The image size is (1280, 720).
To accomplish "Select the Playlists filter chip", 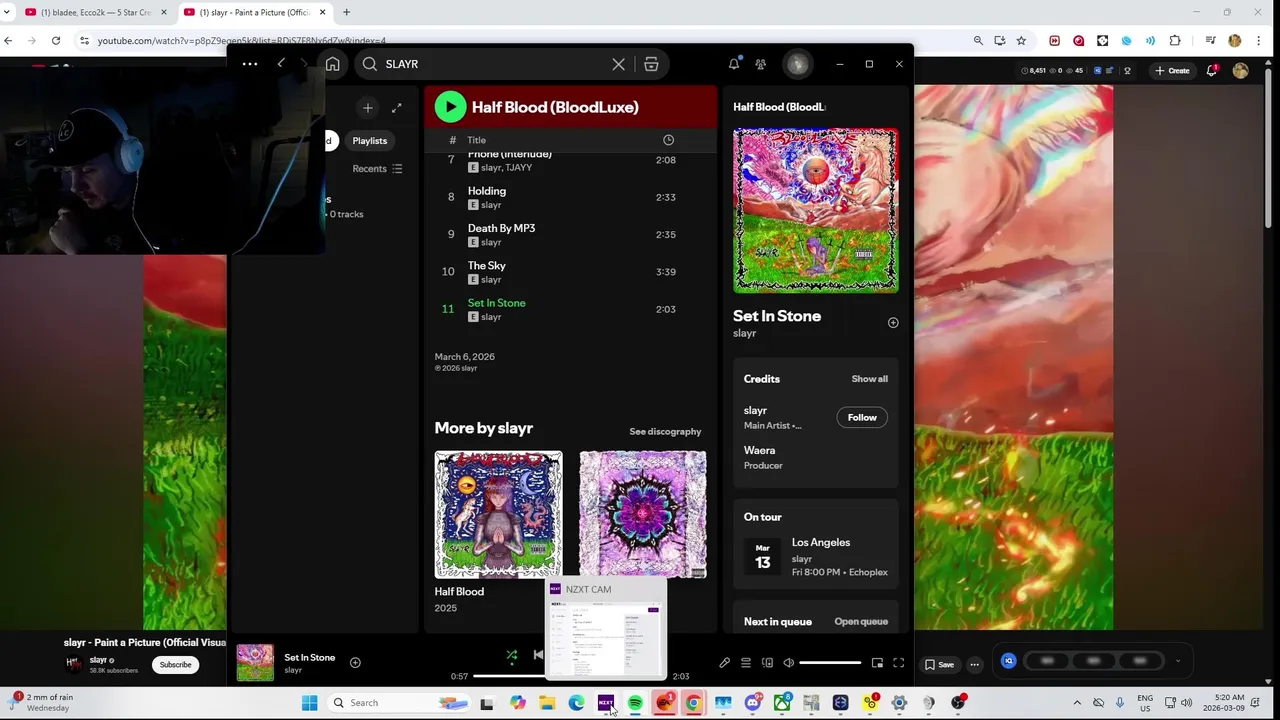I will point(369,141).
